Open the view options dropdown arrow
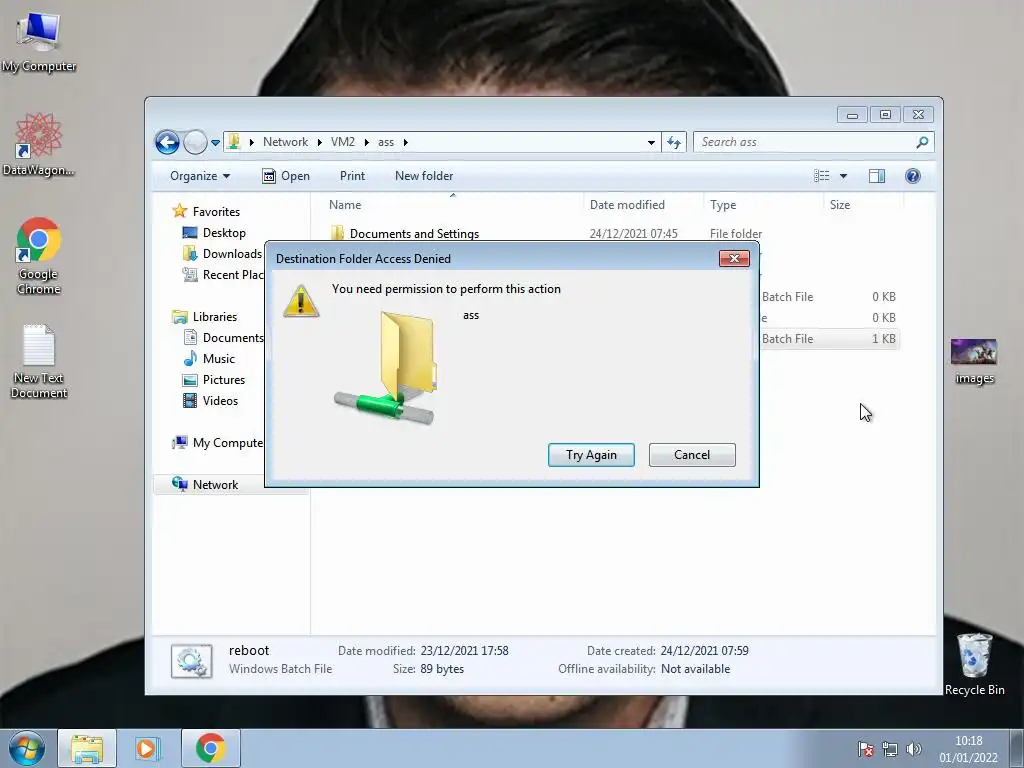The height and width of the screenshot is (768, 1024). point(843,176)
